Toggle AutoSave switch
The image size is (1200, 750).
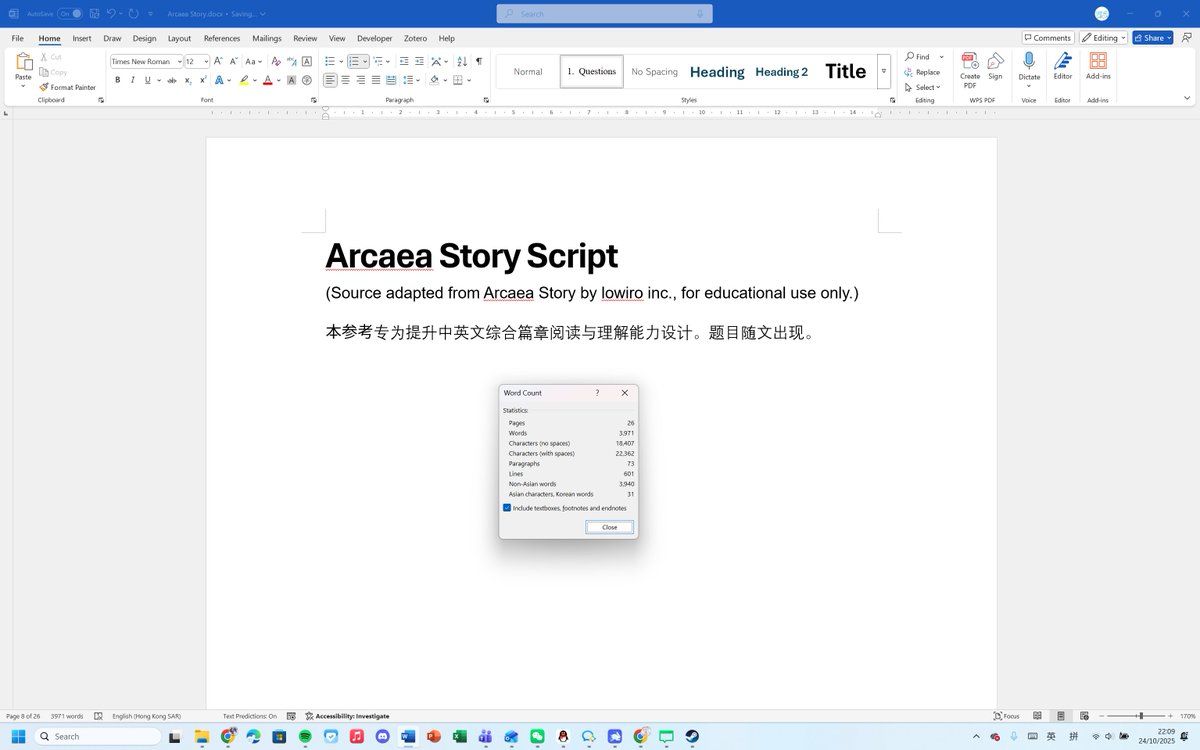[x=69, y=14]
